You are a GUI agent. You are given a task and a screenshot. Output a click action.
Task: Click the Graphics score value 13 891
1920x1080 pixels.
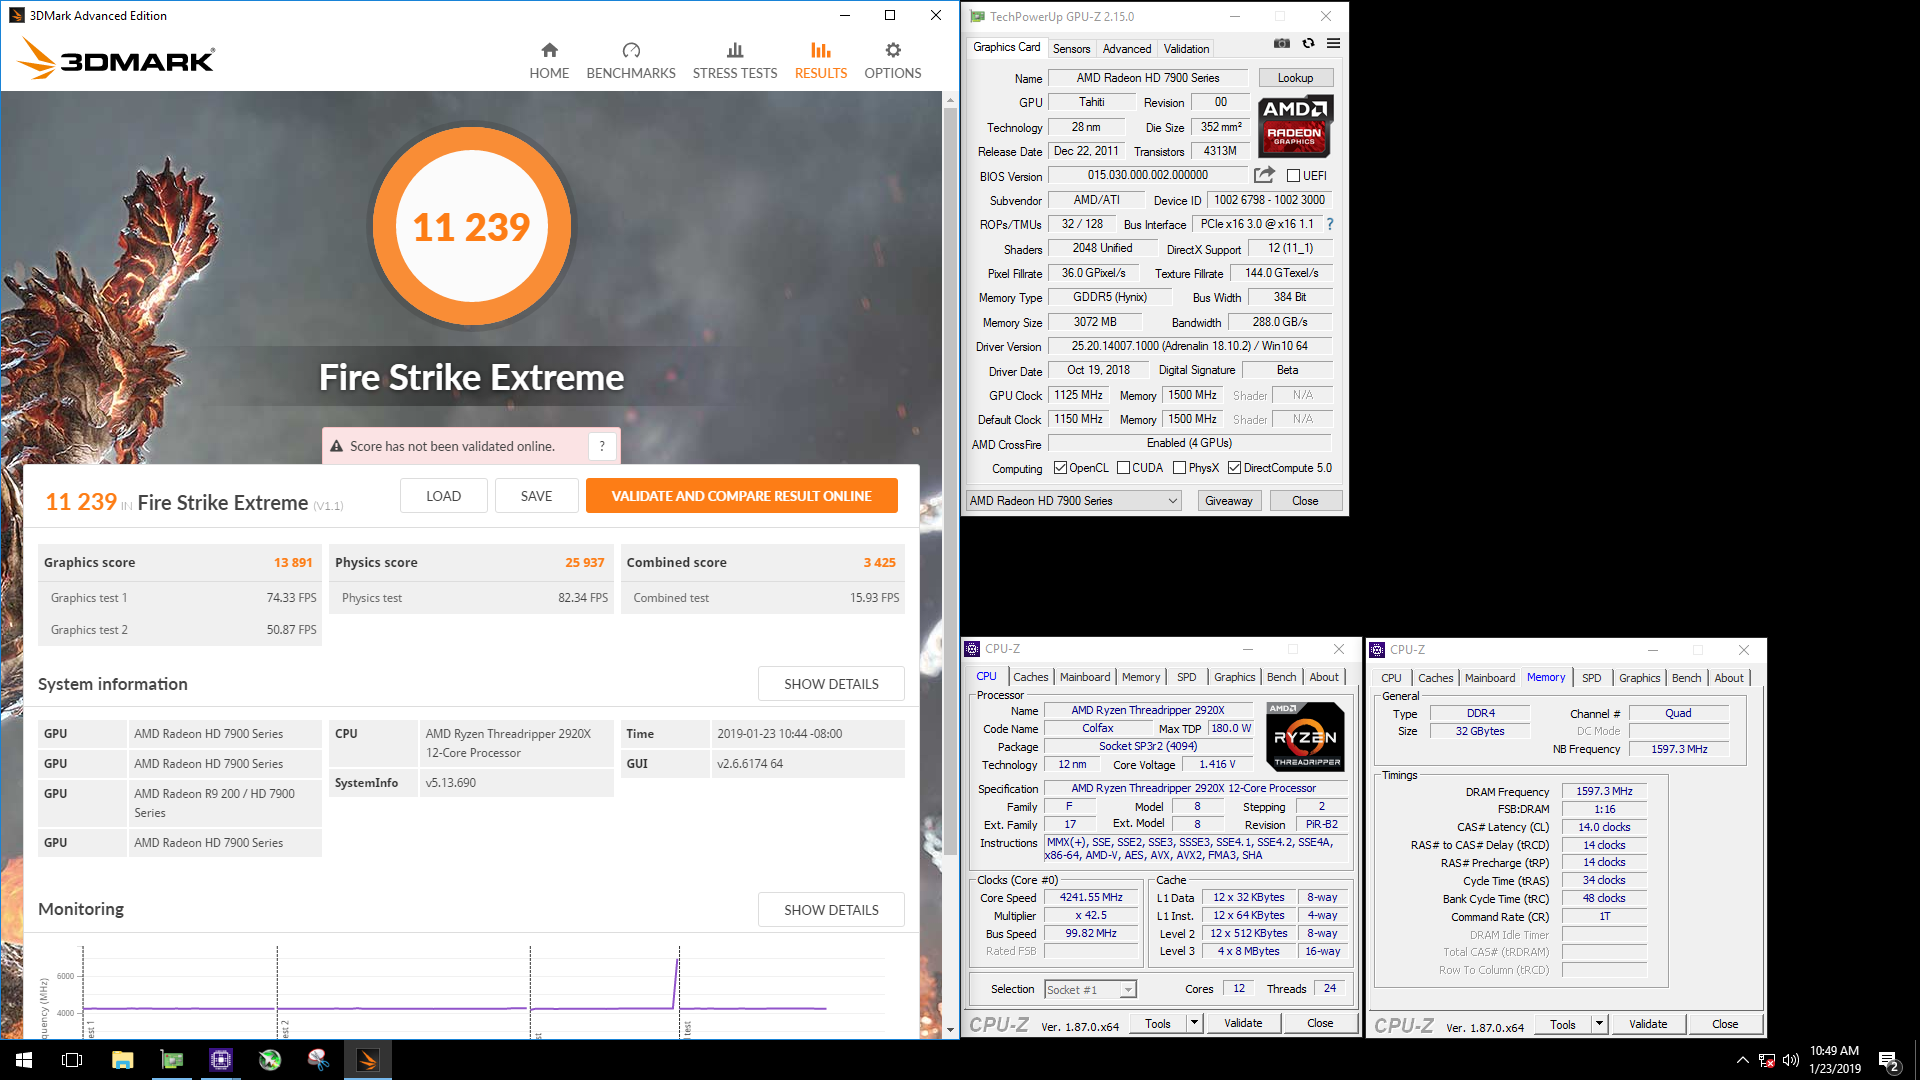(x=293, y=563)
